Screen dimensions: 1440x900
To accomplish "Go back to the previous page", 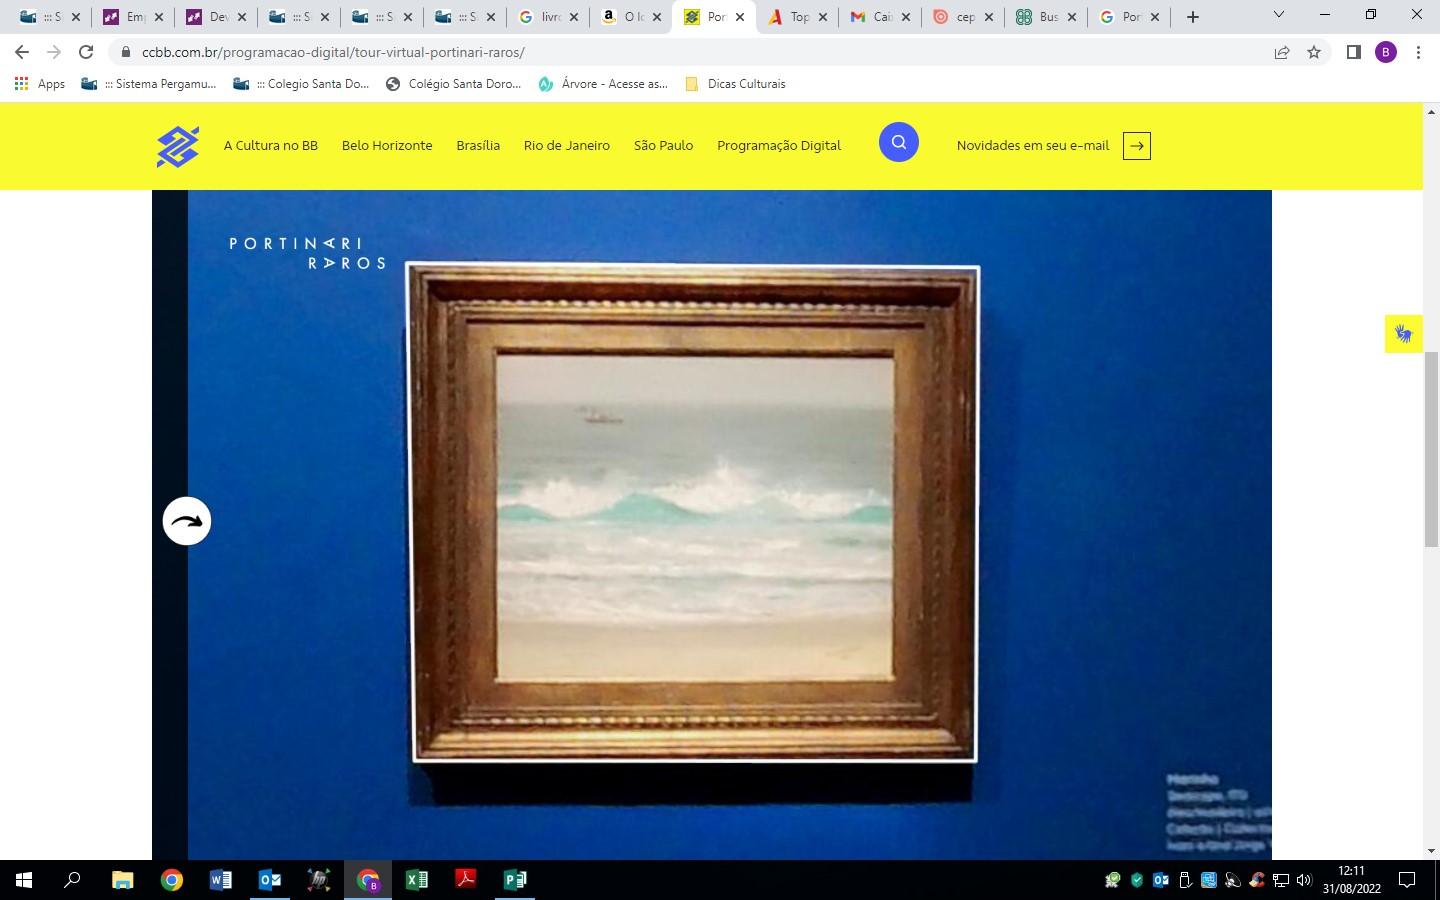I will (22, 52).
